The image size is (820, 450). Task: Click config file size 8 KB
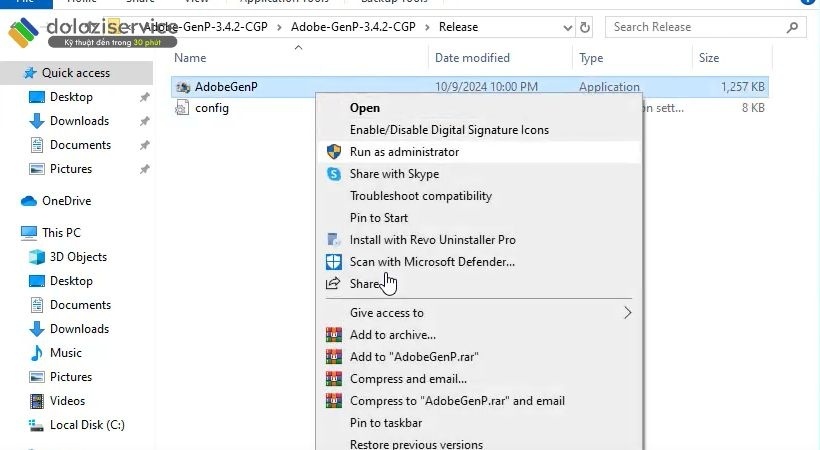coord(753,108)
